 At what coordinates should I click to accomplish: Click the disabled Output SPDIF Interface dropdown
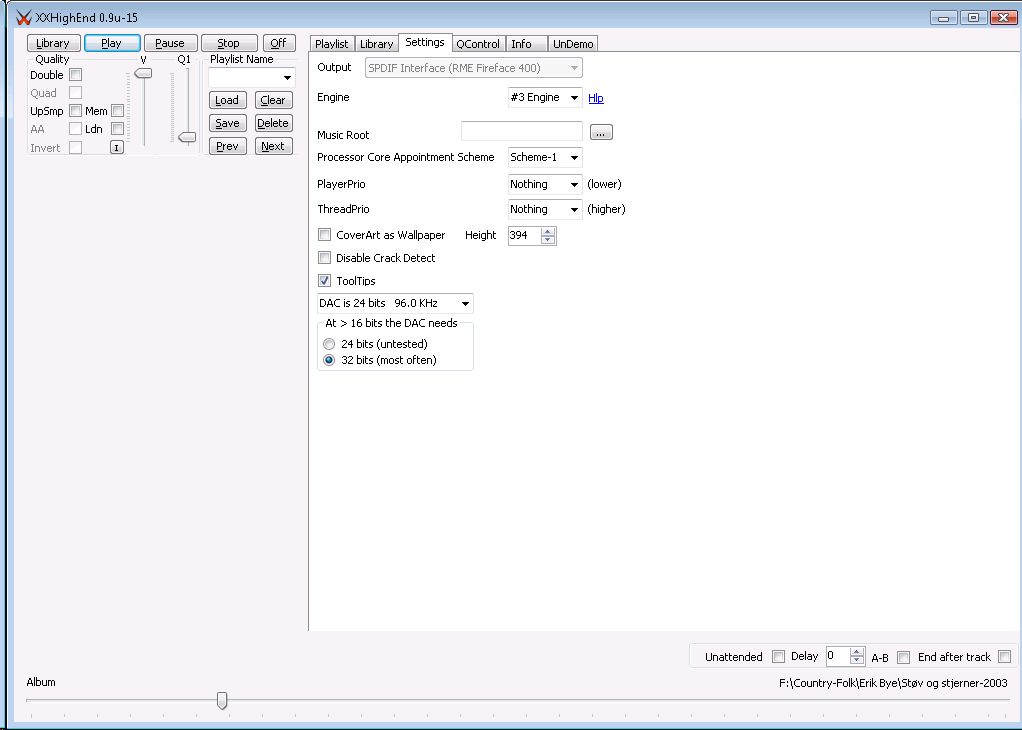474,68
